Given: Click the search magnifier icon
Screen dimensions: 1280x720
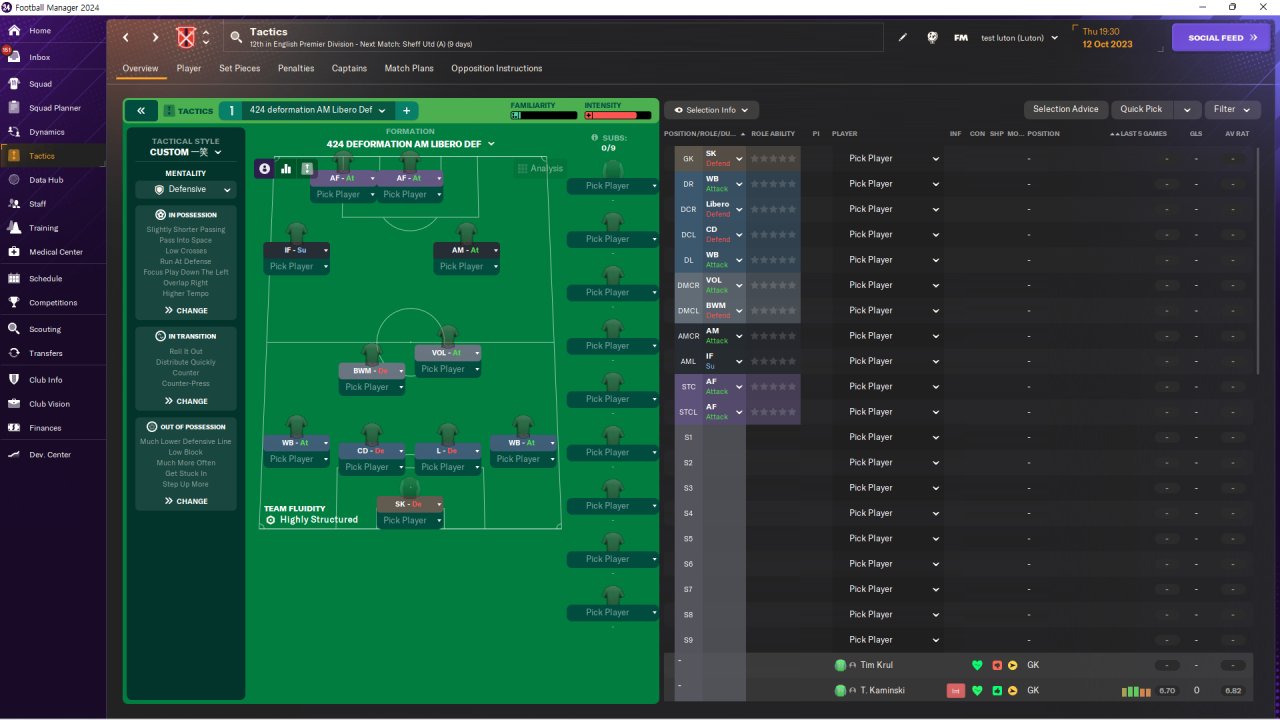Looking at the screenshot, I should pyautogui.click(x=236, y=37).
